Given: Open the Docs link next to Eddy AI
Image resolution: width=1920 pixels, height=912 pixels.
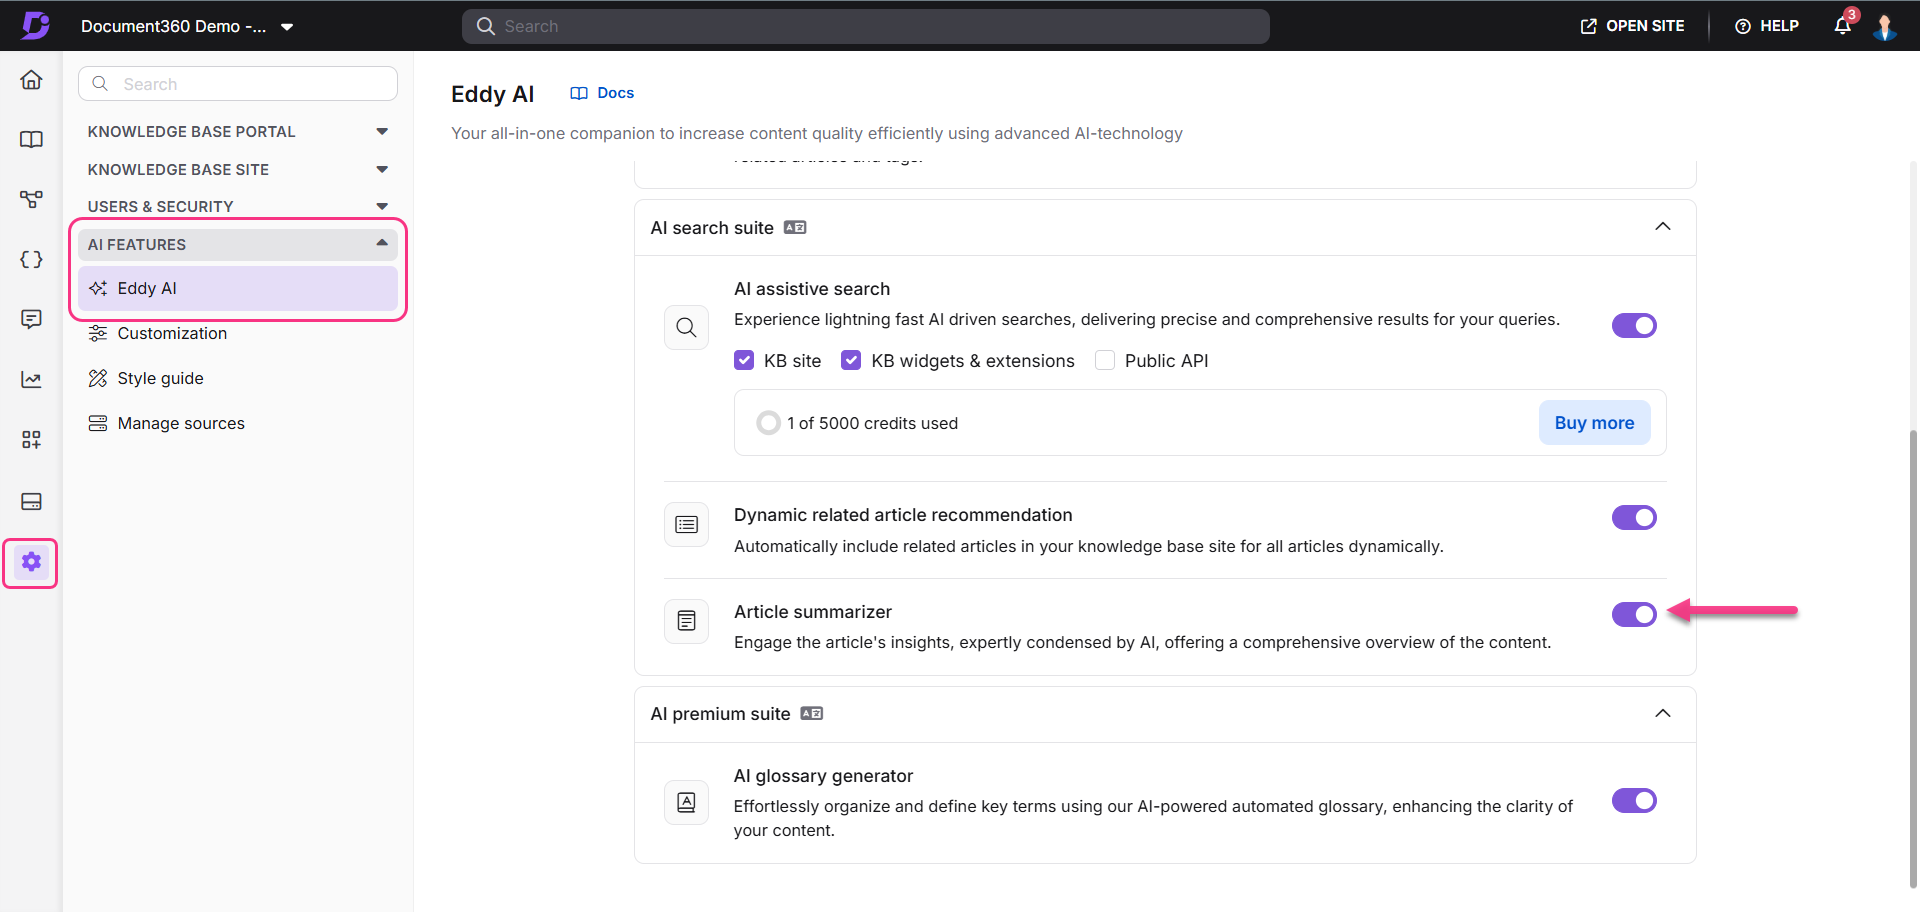Looking at the screenshot, I should point(602,93).
